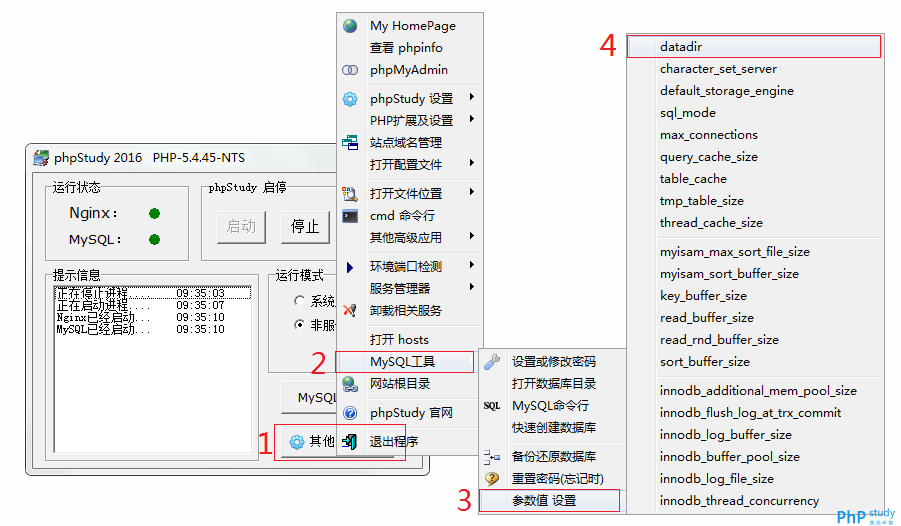
Task: Click the 退出程序 exit door icon
Action: [350, 442]
